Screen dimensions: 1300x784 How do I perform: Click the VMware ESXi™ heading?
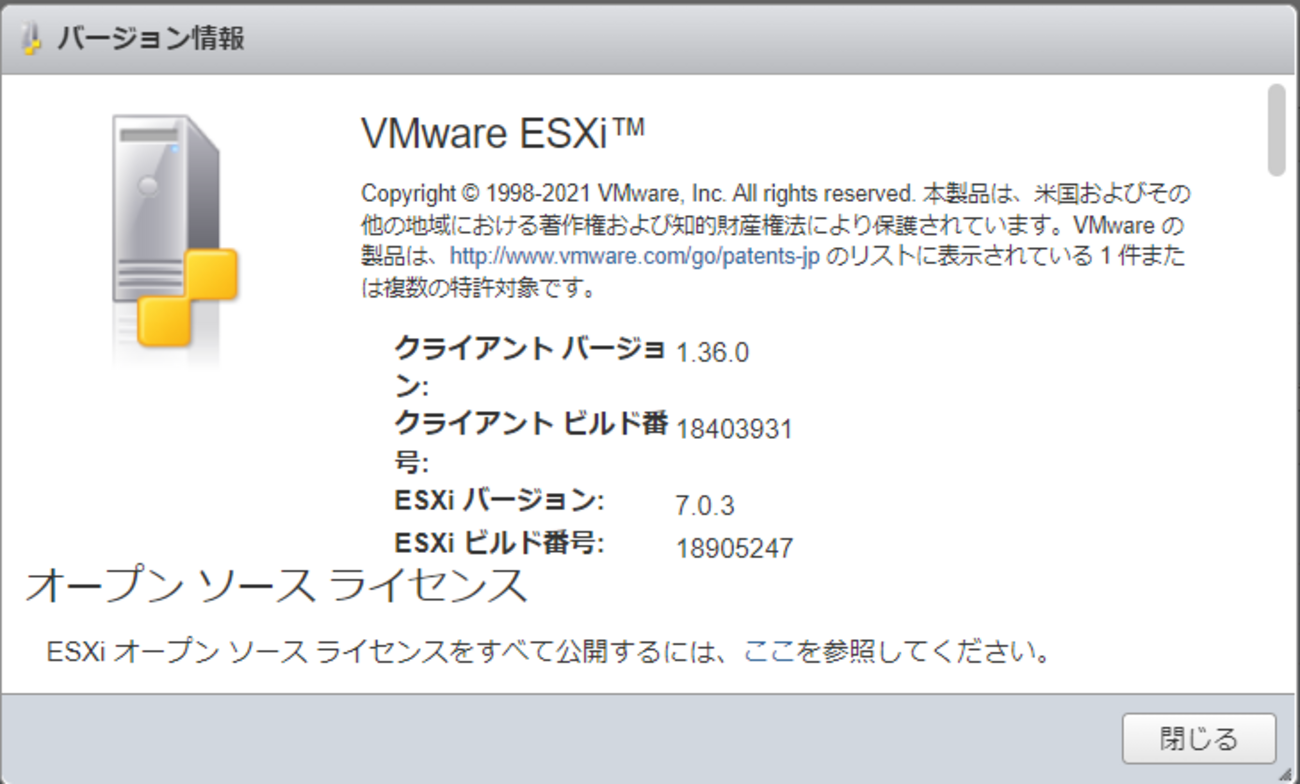click(x=503, y=134)
